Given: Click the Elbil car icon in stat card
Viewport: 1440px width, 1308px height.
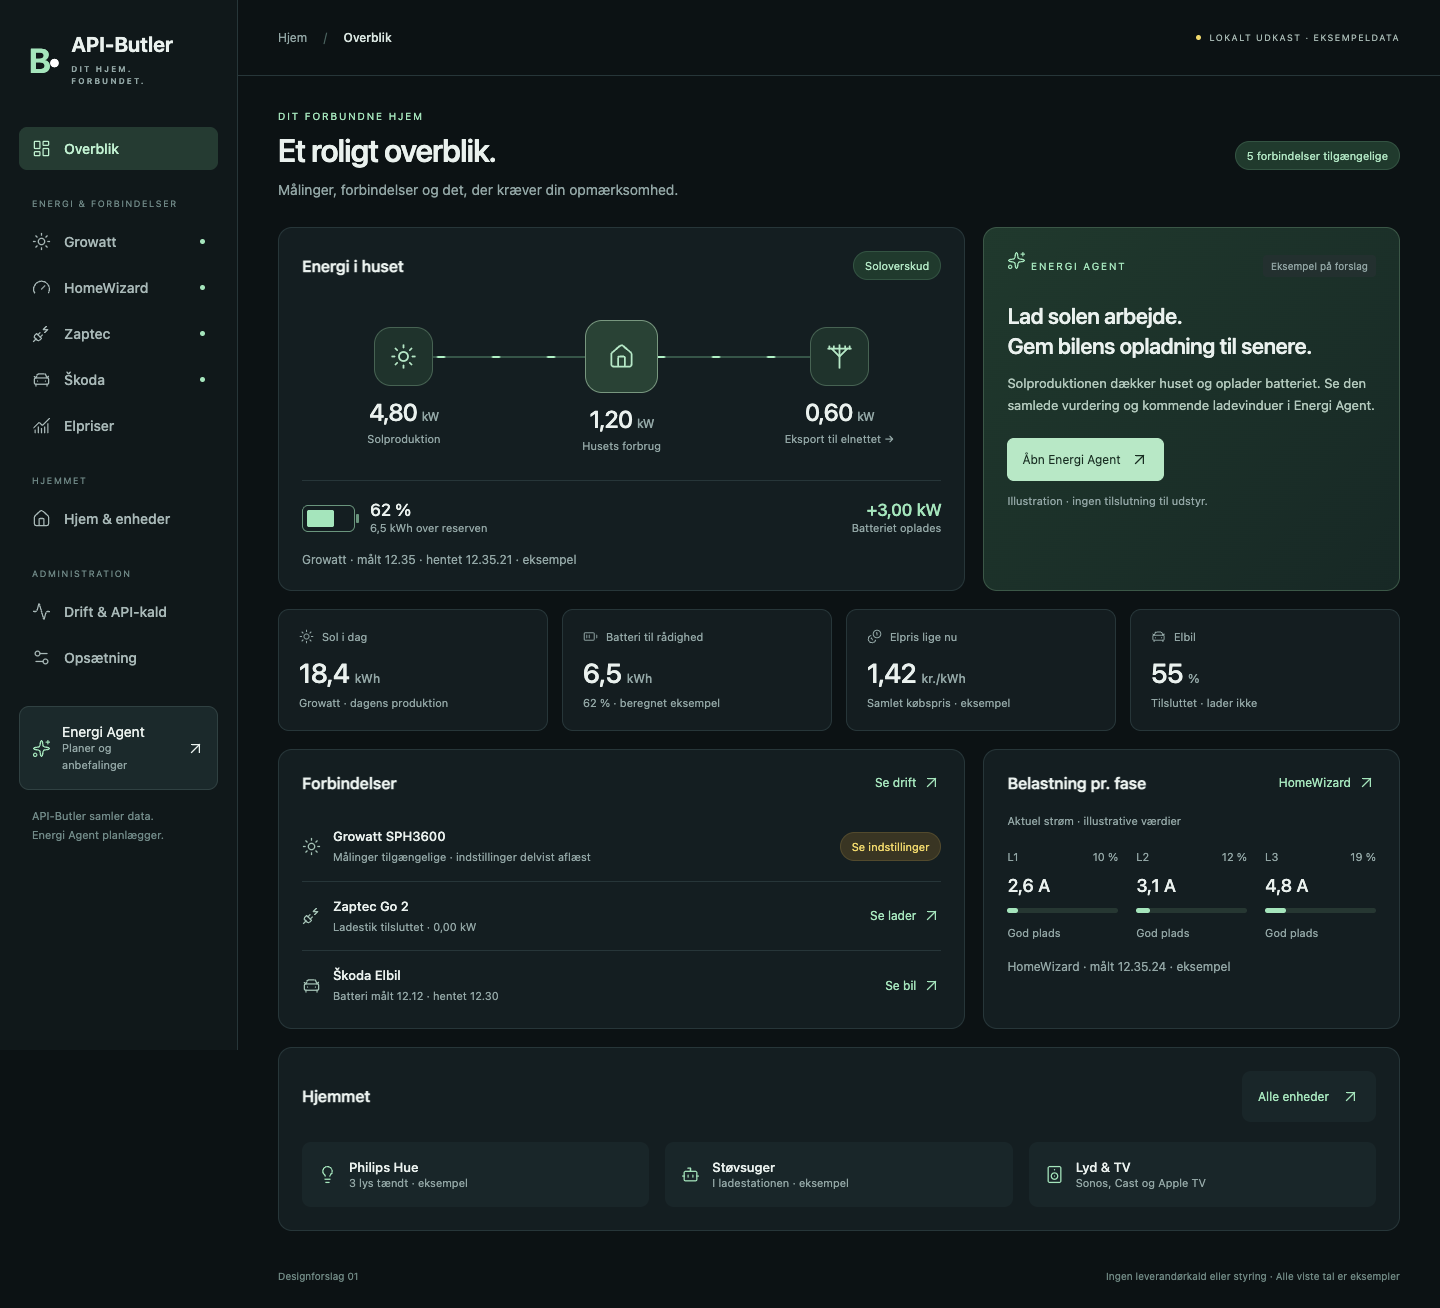Looking at the screenshot, I should [1158, 637].
